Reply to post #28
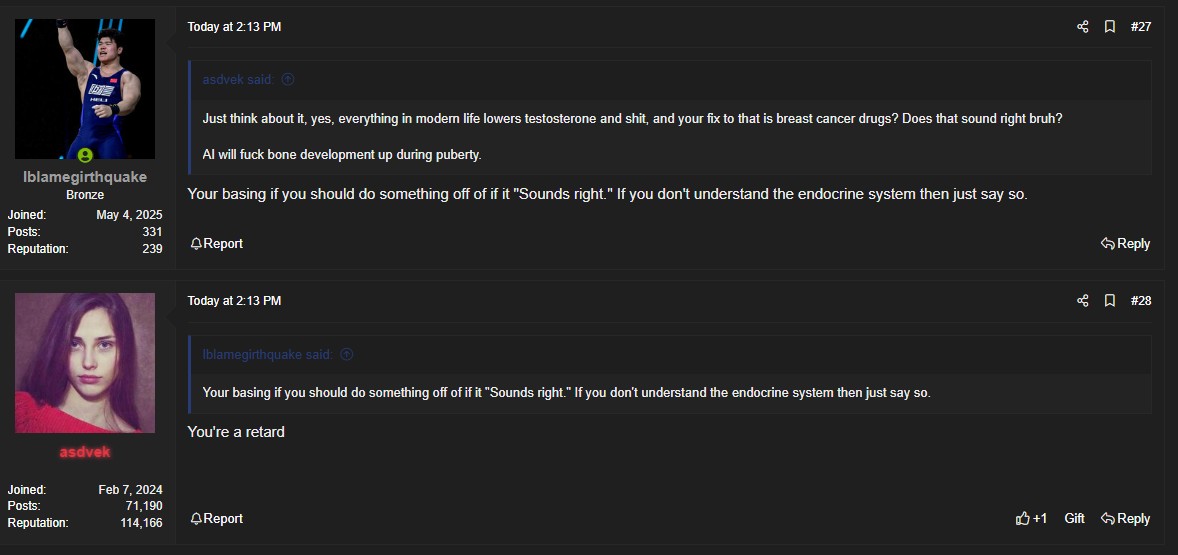The width and height of the screenshot is (1178, 555). tap(1125, 518)
